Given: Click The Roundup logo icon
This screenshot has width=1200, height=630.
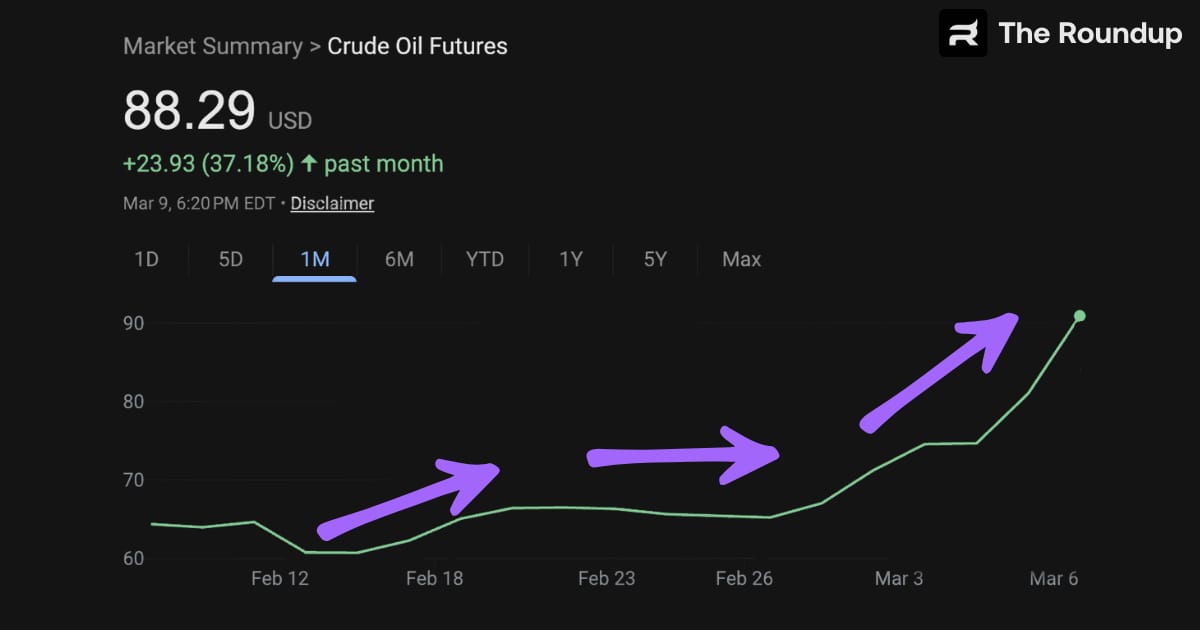Looking at the screenshot, I should 962,33.
